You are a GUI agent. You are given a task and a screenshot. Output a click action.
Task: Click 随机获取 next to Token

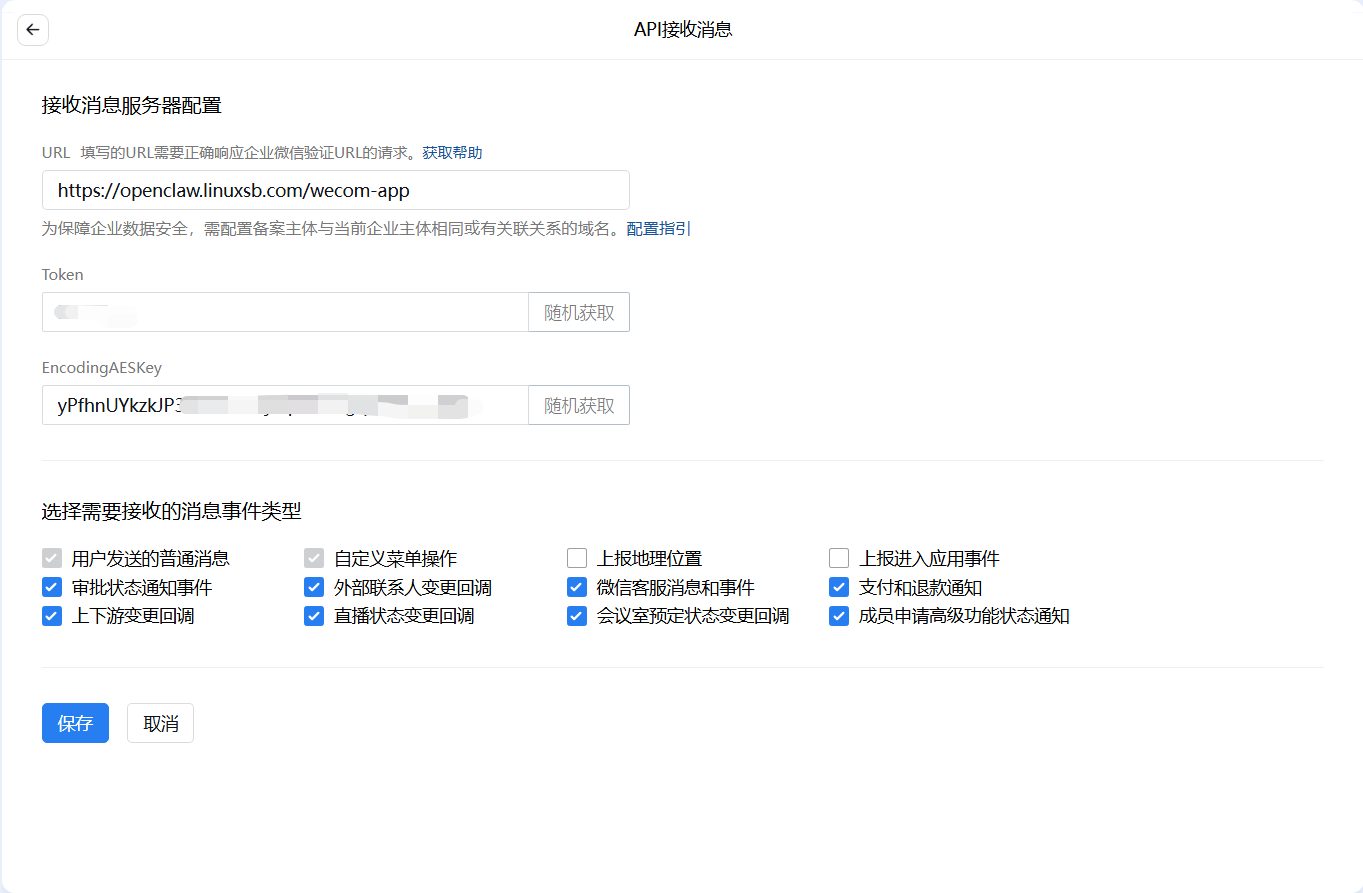[x=579, y=312]
